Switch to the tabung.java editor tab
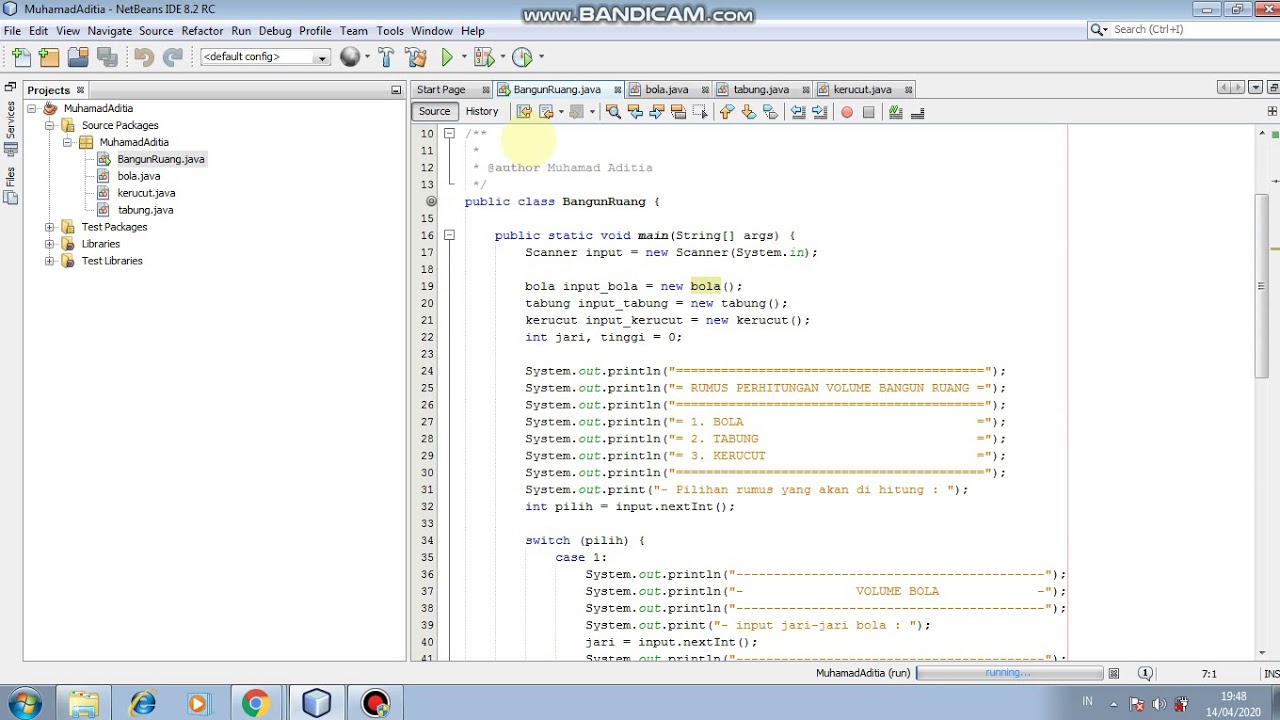 [760, 89]
